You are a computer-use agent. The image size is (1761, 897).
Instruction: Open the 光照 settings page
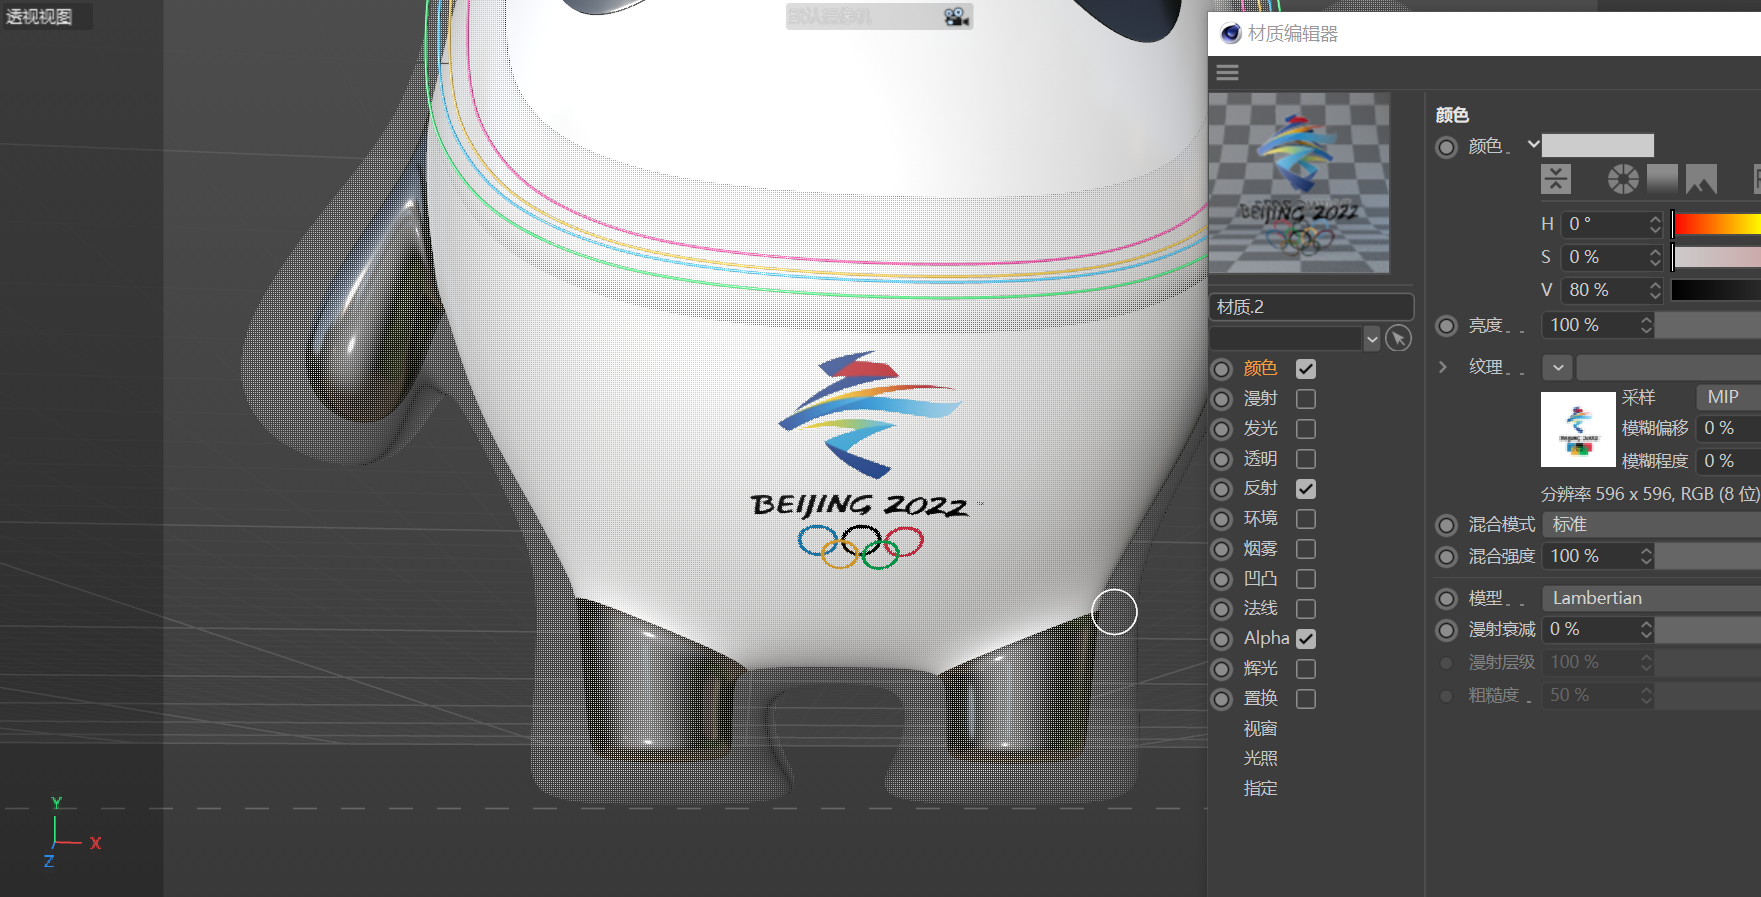click(x=1260, y=759)
